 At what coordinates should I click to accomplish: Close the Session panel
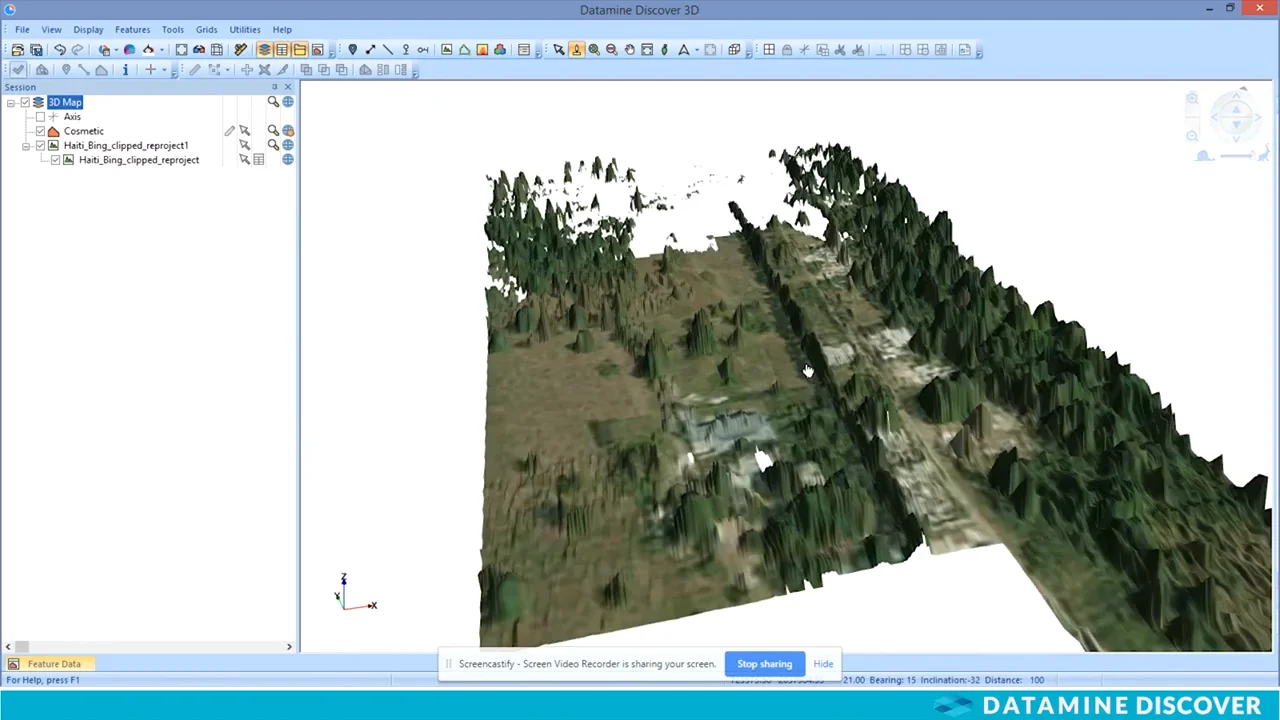[x=288, y=87]
